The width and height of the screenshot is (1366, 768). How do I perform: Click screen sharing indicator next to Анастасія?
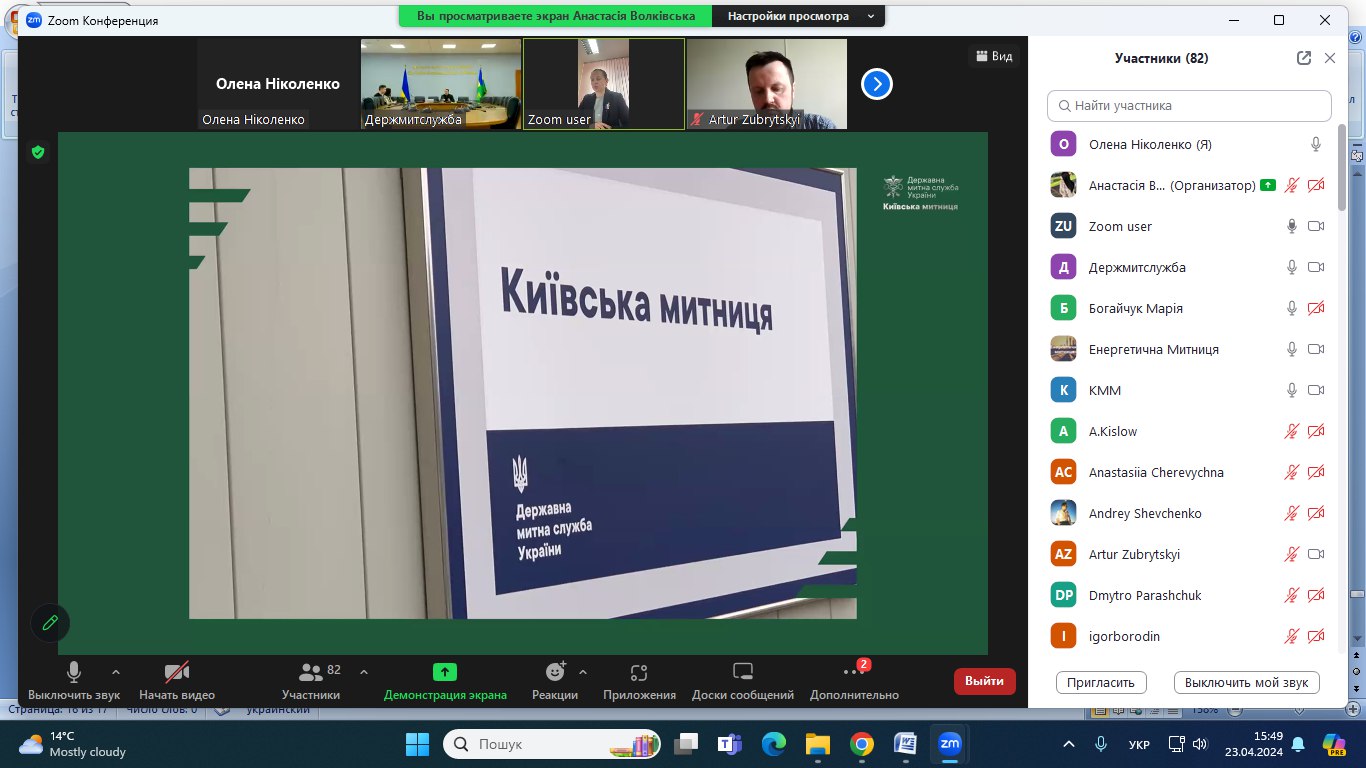1268,185
